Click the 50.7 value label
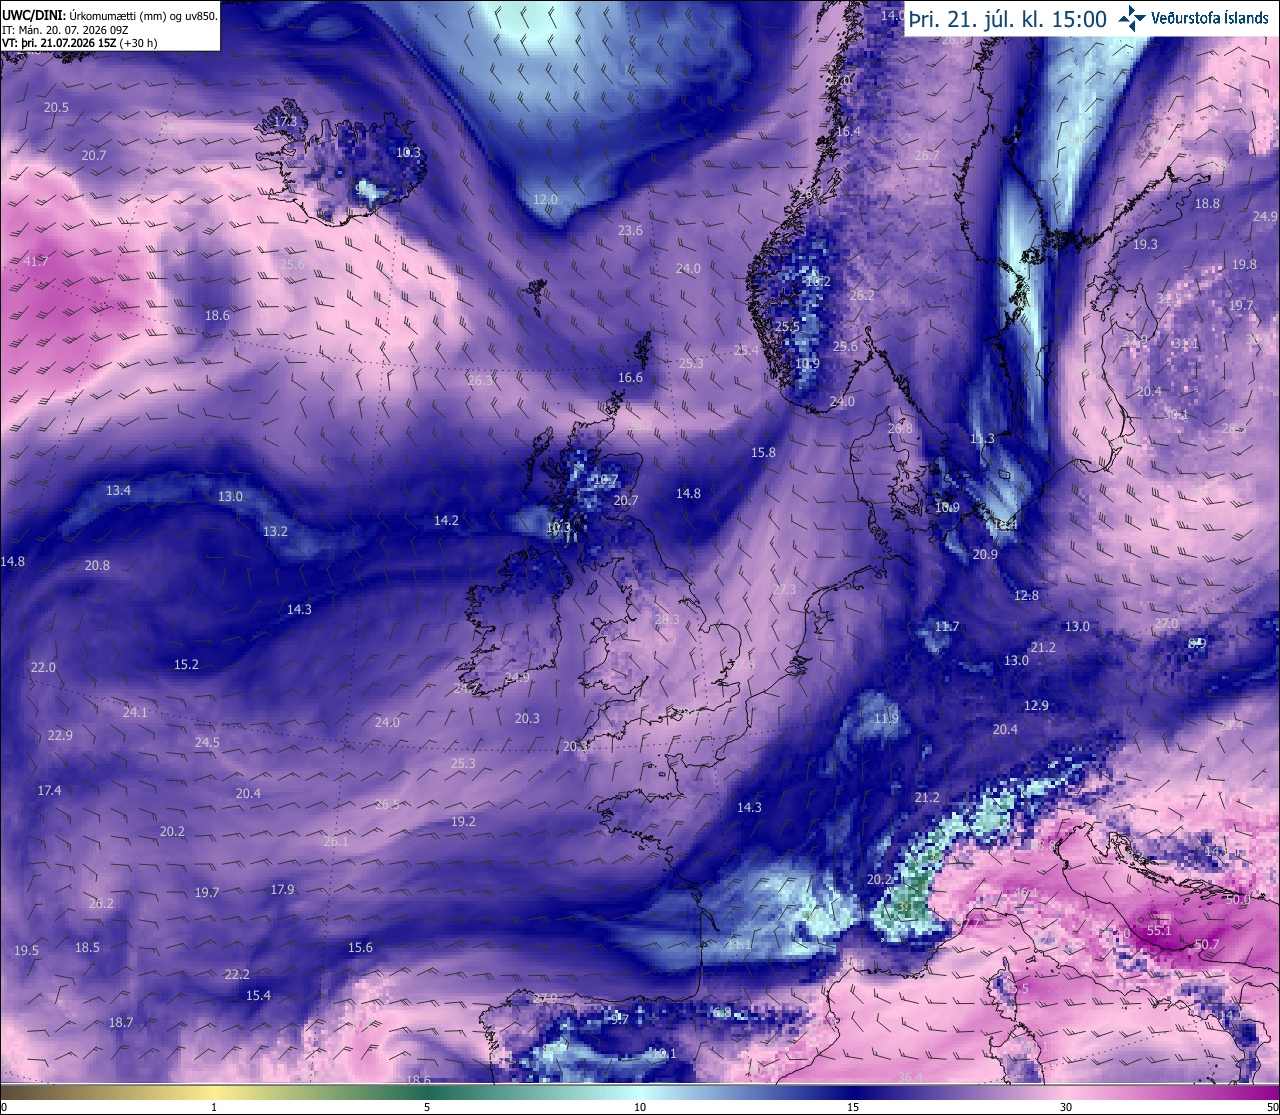The height and width of the screenshot is (1115, 1280). coord(1207,944)
